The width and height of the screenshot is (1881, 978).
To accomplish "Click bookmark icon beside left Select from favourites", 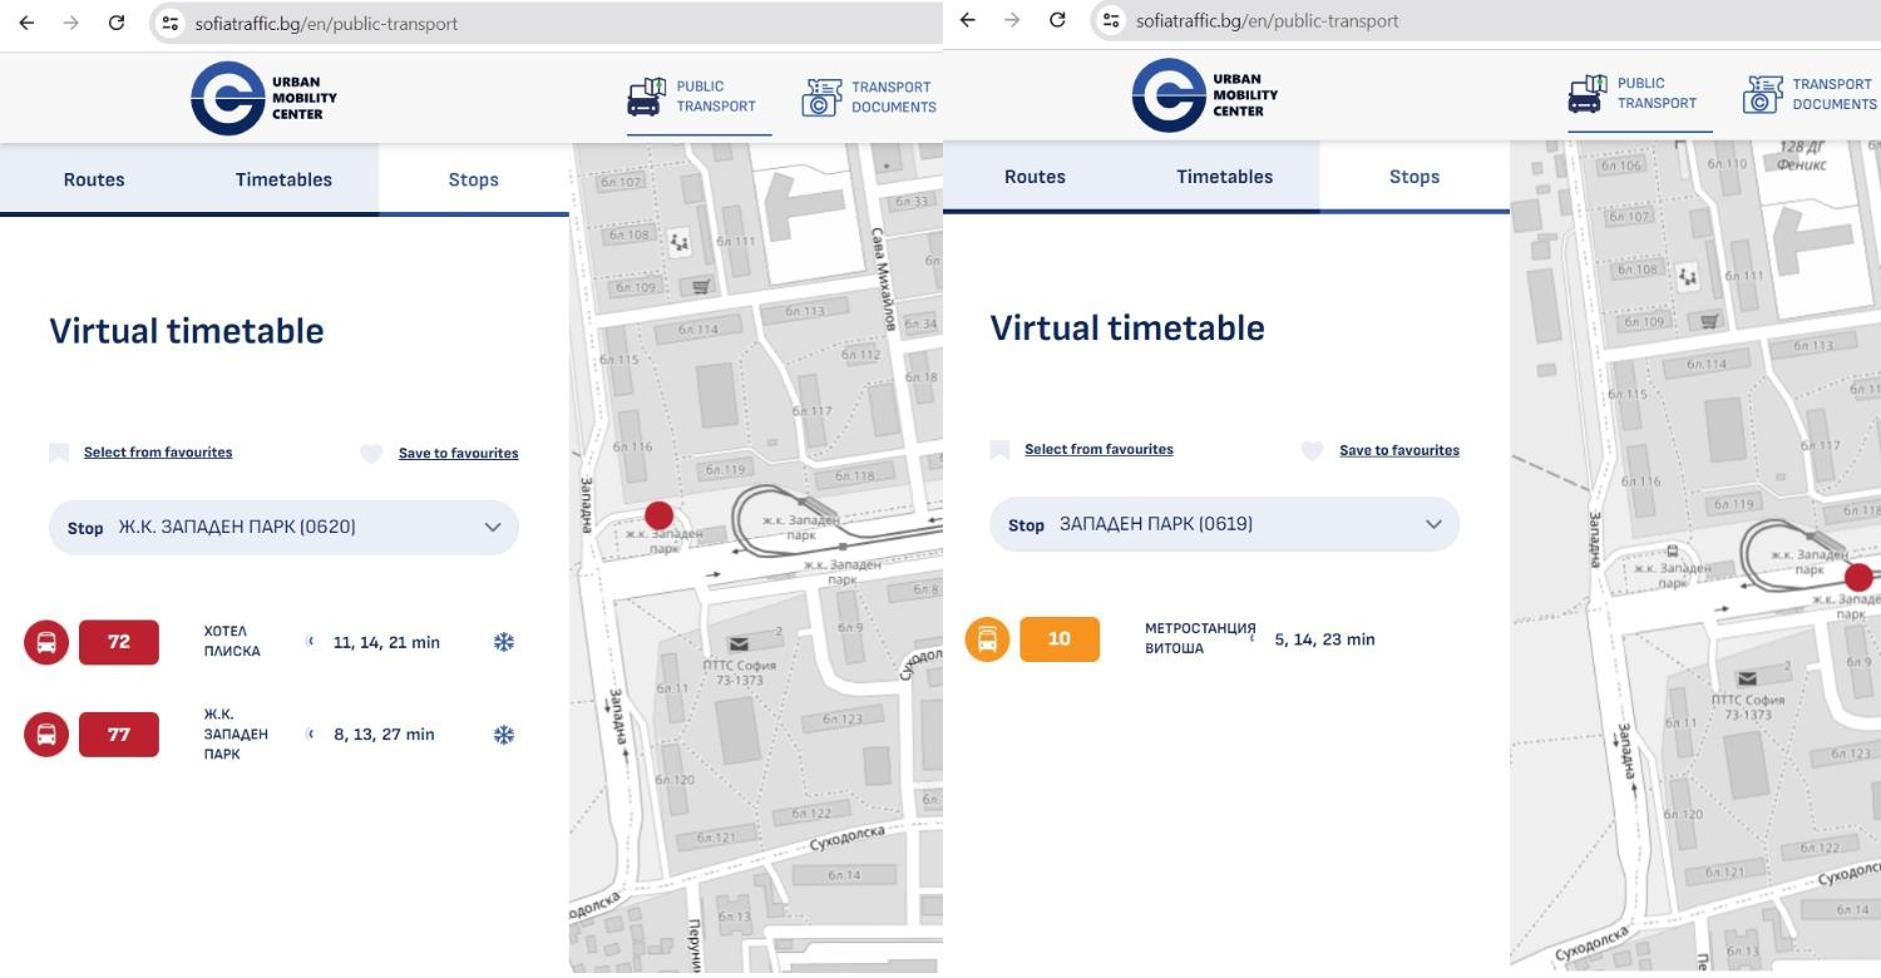I will pos(59,453).
